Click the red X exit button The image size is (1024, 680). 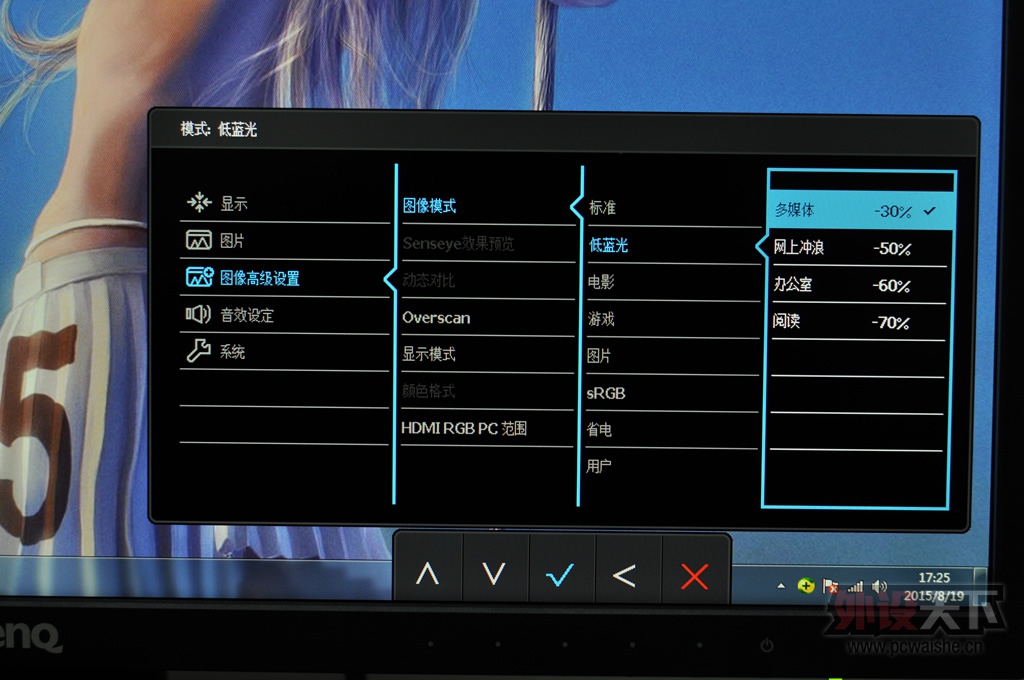(x=694, y=576)
